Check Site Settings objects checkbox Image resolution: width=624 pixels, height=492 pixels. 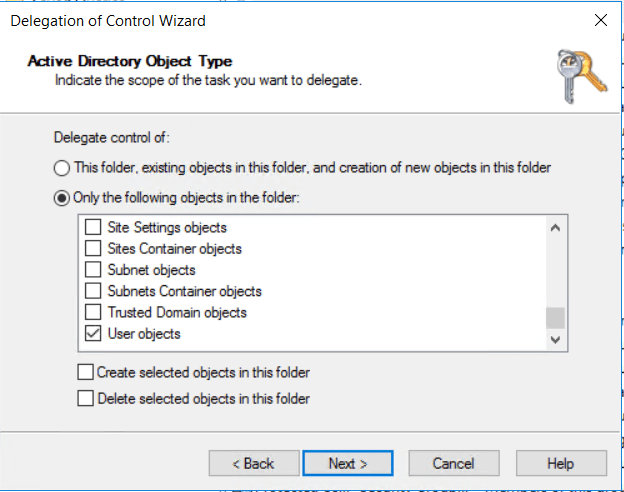coord(92,228)
